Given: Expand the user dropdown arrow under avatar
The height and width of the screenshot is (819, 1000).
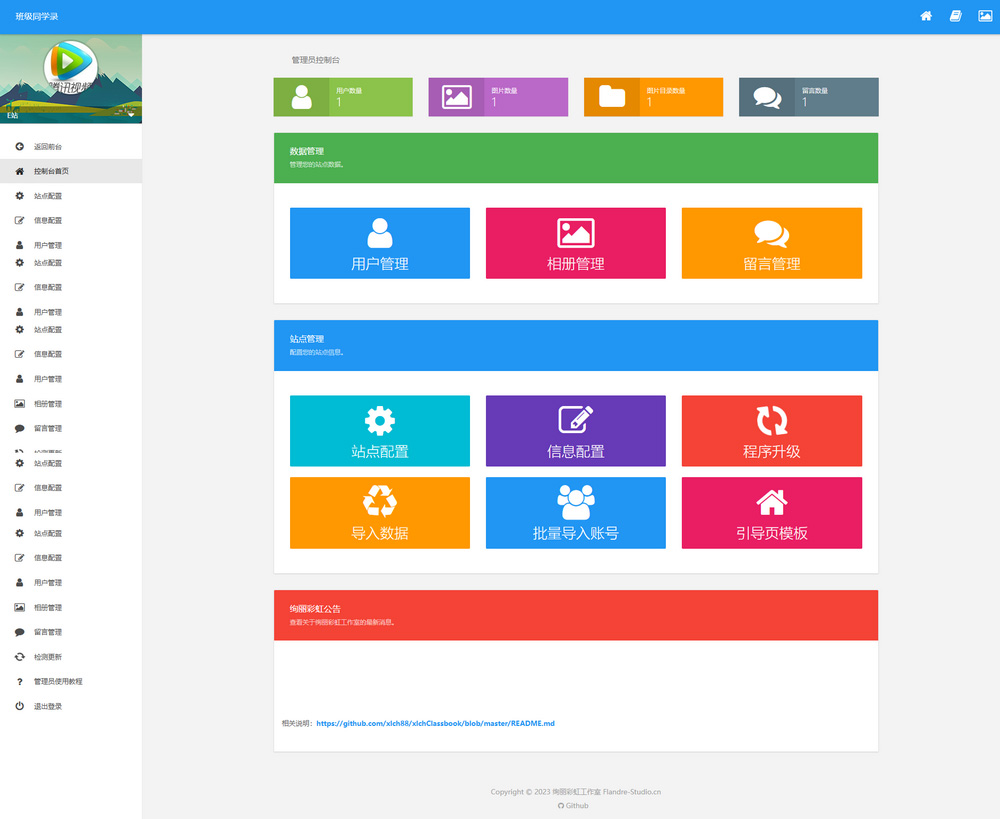Looking at the screenshot, I should [x=131, y=114].
